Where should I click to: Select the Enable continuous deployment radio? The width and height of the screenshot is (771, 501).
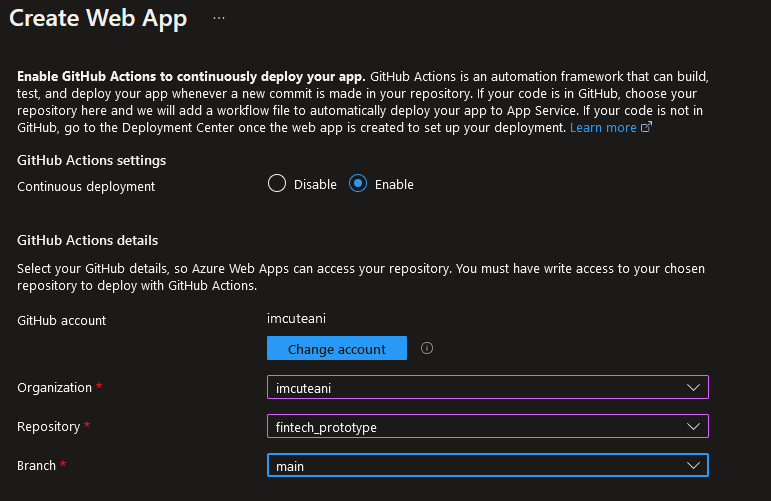tap(358, 183)
